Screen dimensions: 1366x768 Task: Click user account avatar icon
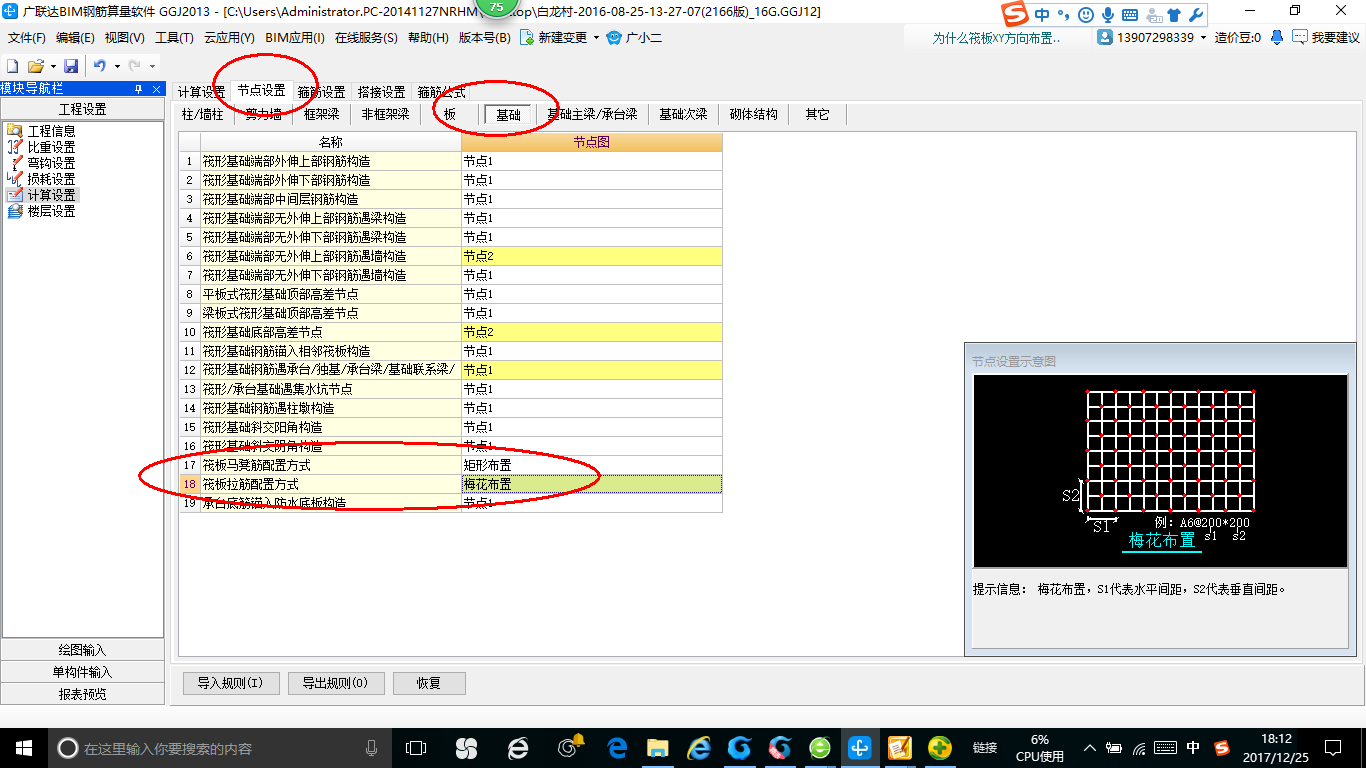1105,37
